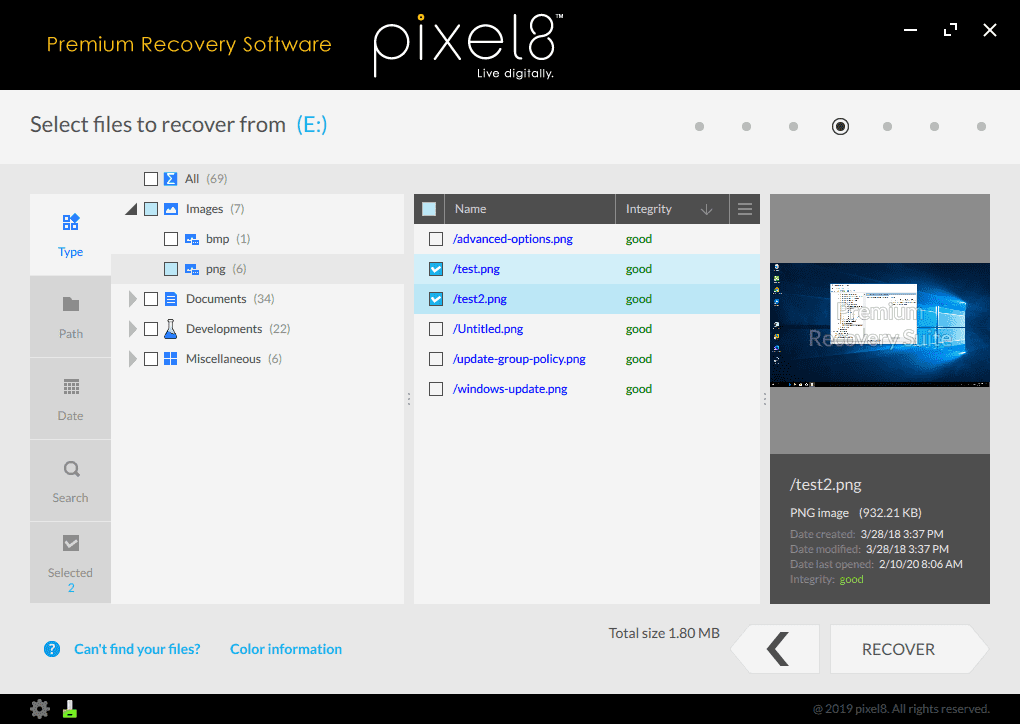Toggle select-all checkbox in file list header
This screenshot has height=724, width=1020.
coord(429,209)
